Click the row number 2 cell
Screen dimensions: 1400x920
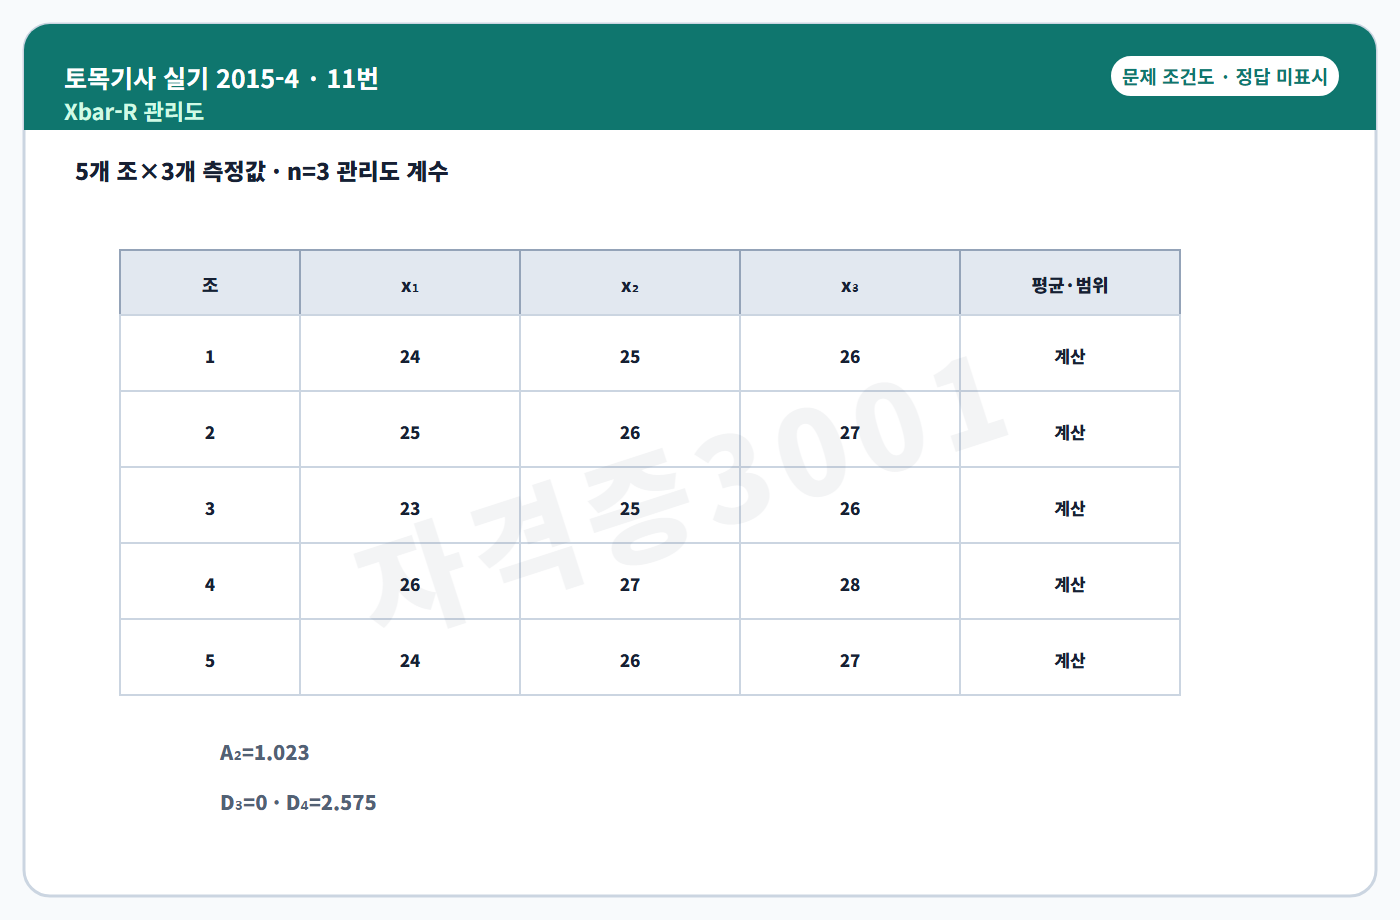[210, 430]
